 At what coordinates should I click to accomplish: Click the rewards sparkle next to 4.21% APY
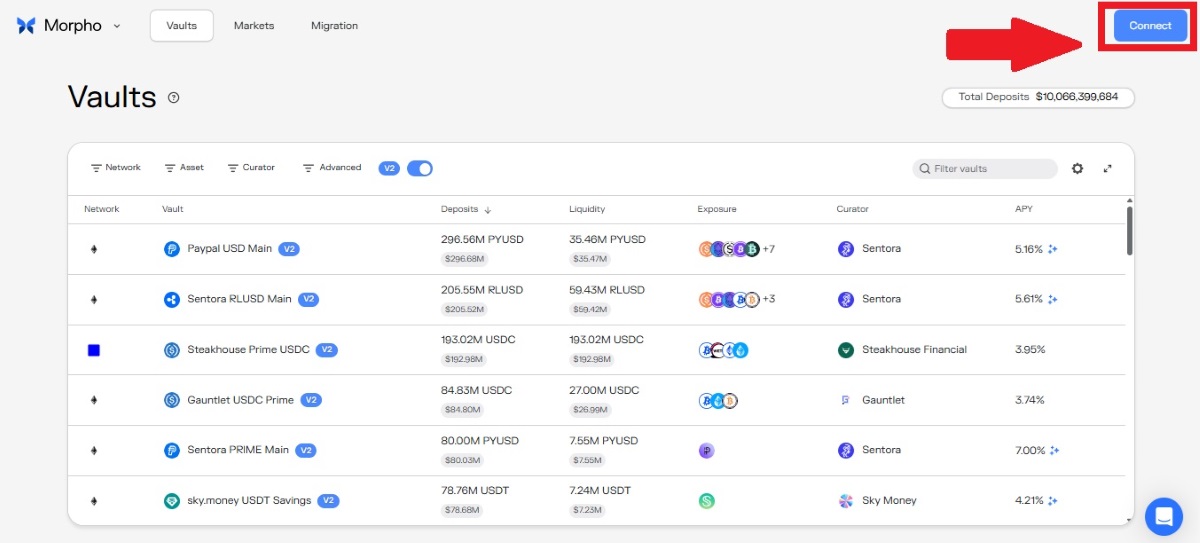(1053, 500)
